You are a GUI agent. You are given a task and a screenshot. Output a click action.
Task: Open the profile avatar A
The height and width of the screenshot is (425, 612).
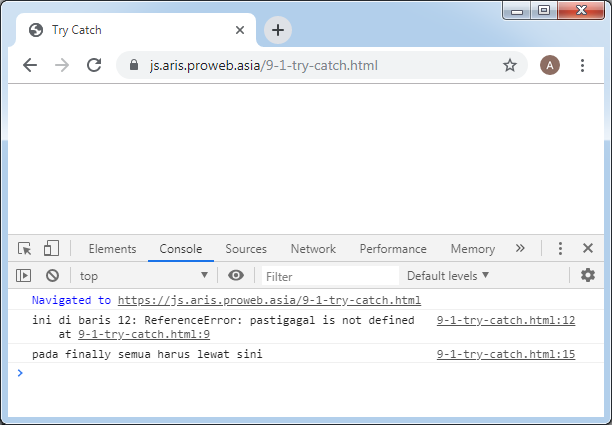pos(550,65)
